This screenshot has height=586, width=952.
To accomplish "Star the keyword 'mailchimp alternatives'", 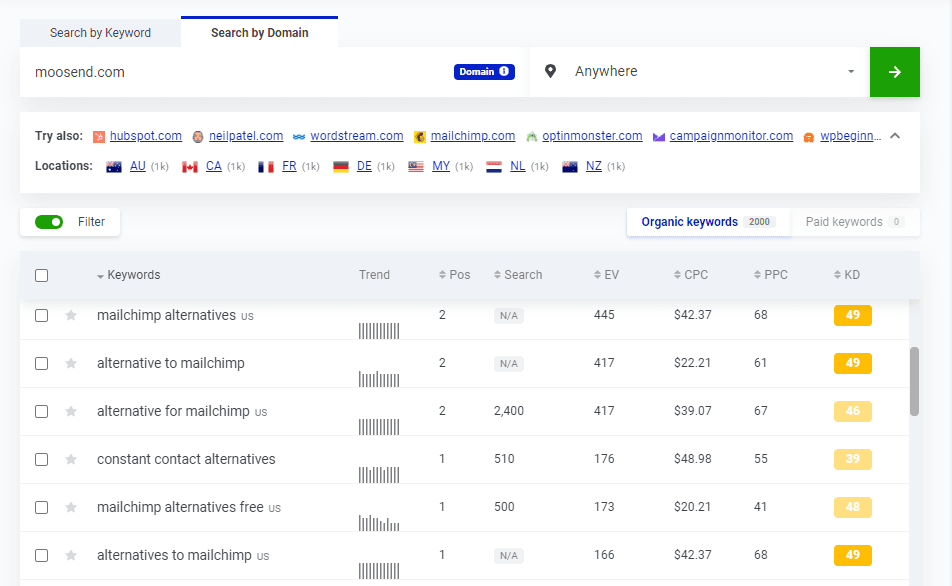I will (x=70, y=315).
